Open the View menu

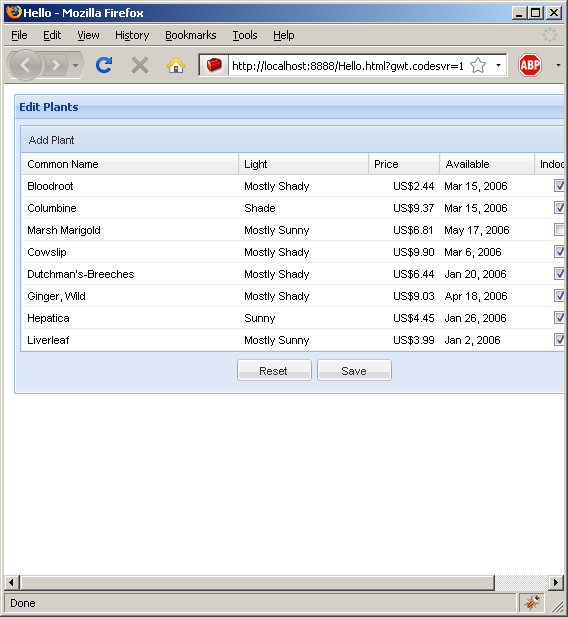pos(88,35)
